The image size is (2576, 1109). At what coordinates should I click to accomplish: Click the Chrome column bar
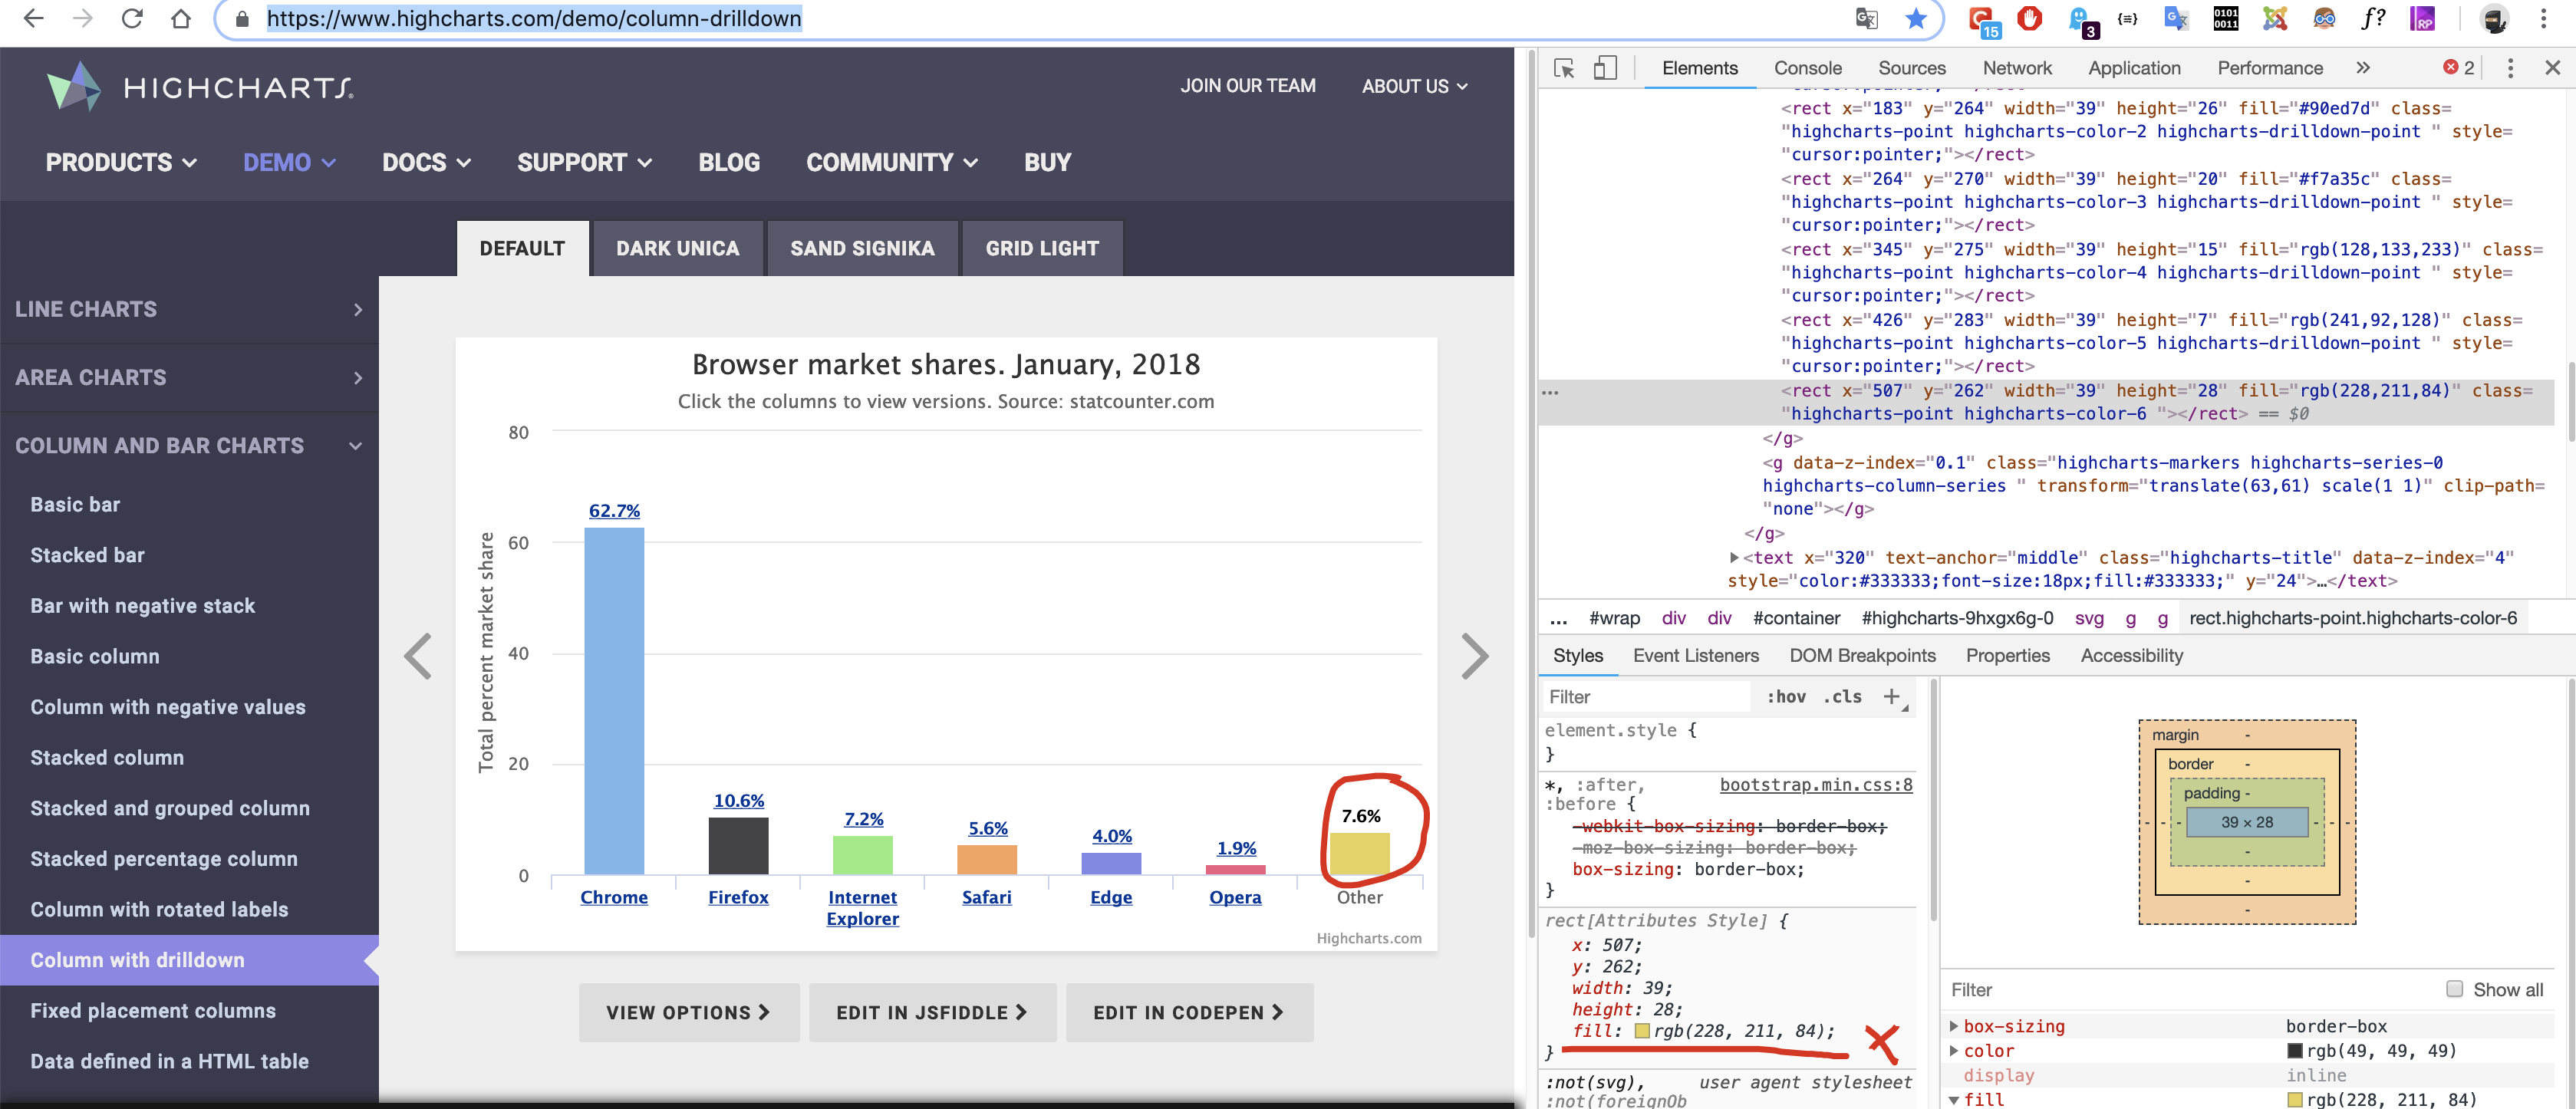pyautogui.click(x=613, y=701)
